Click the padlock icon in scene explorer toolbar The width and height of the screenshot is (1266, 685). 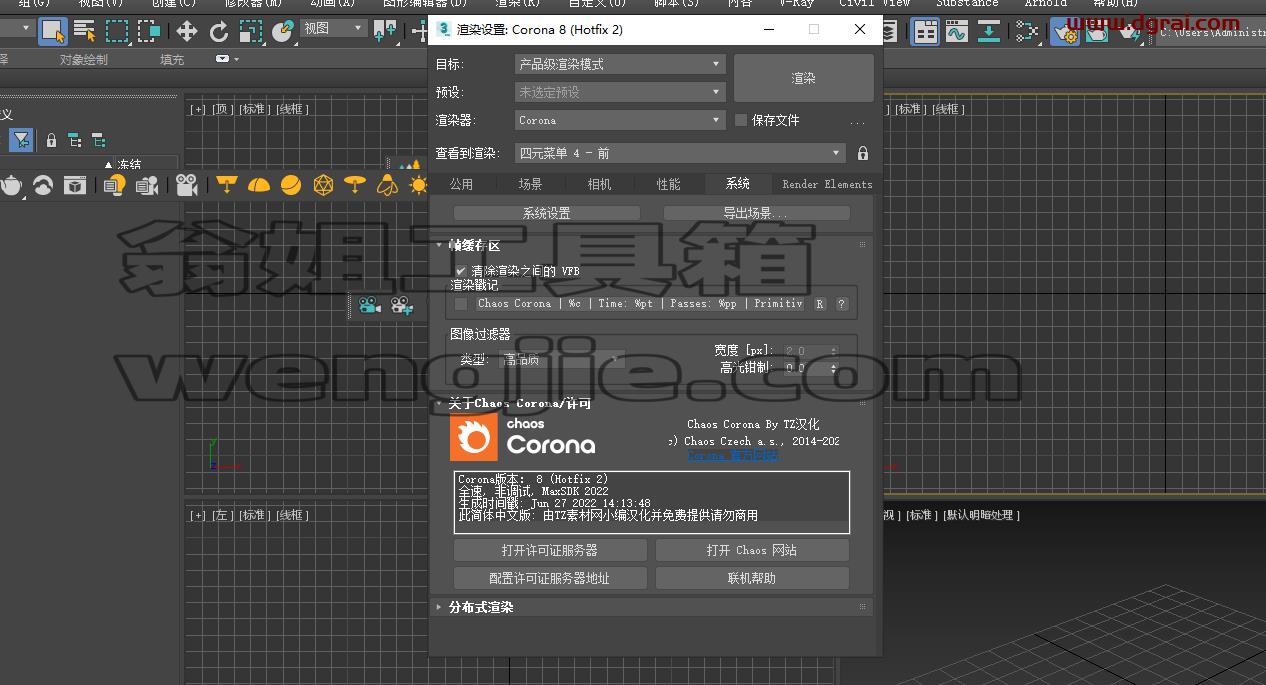(51, 140)
